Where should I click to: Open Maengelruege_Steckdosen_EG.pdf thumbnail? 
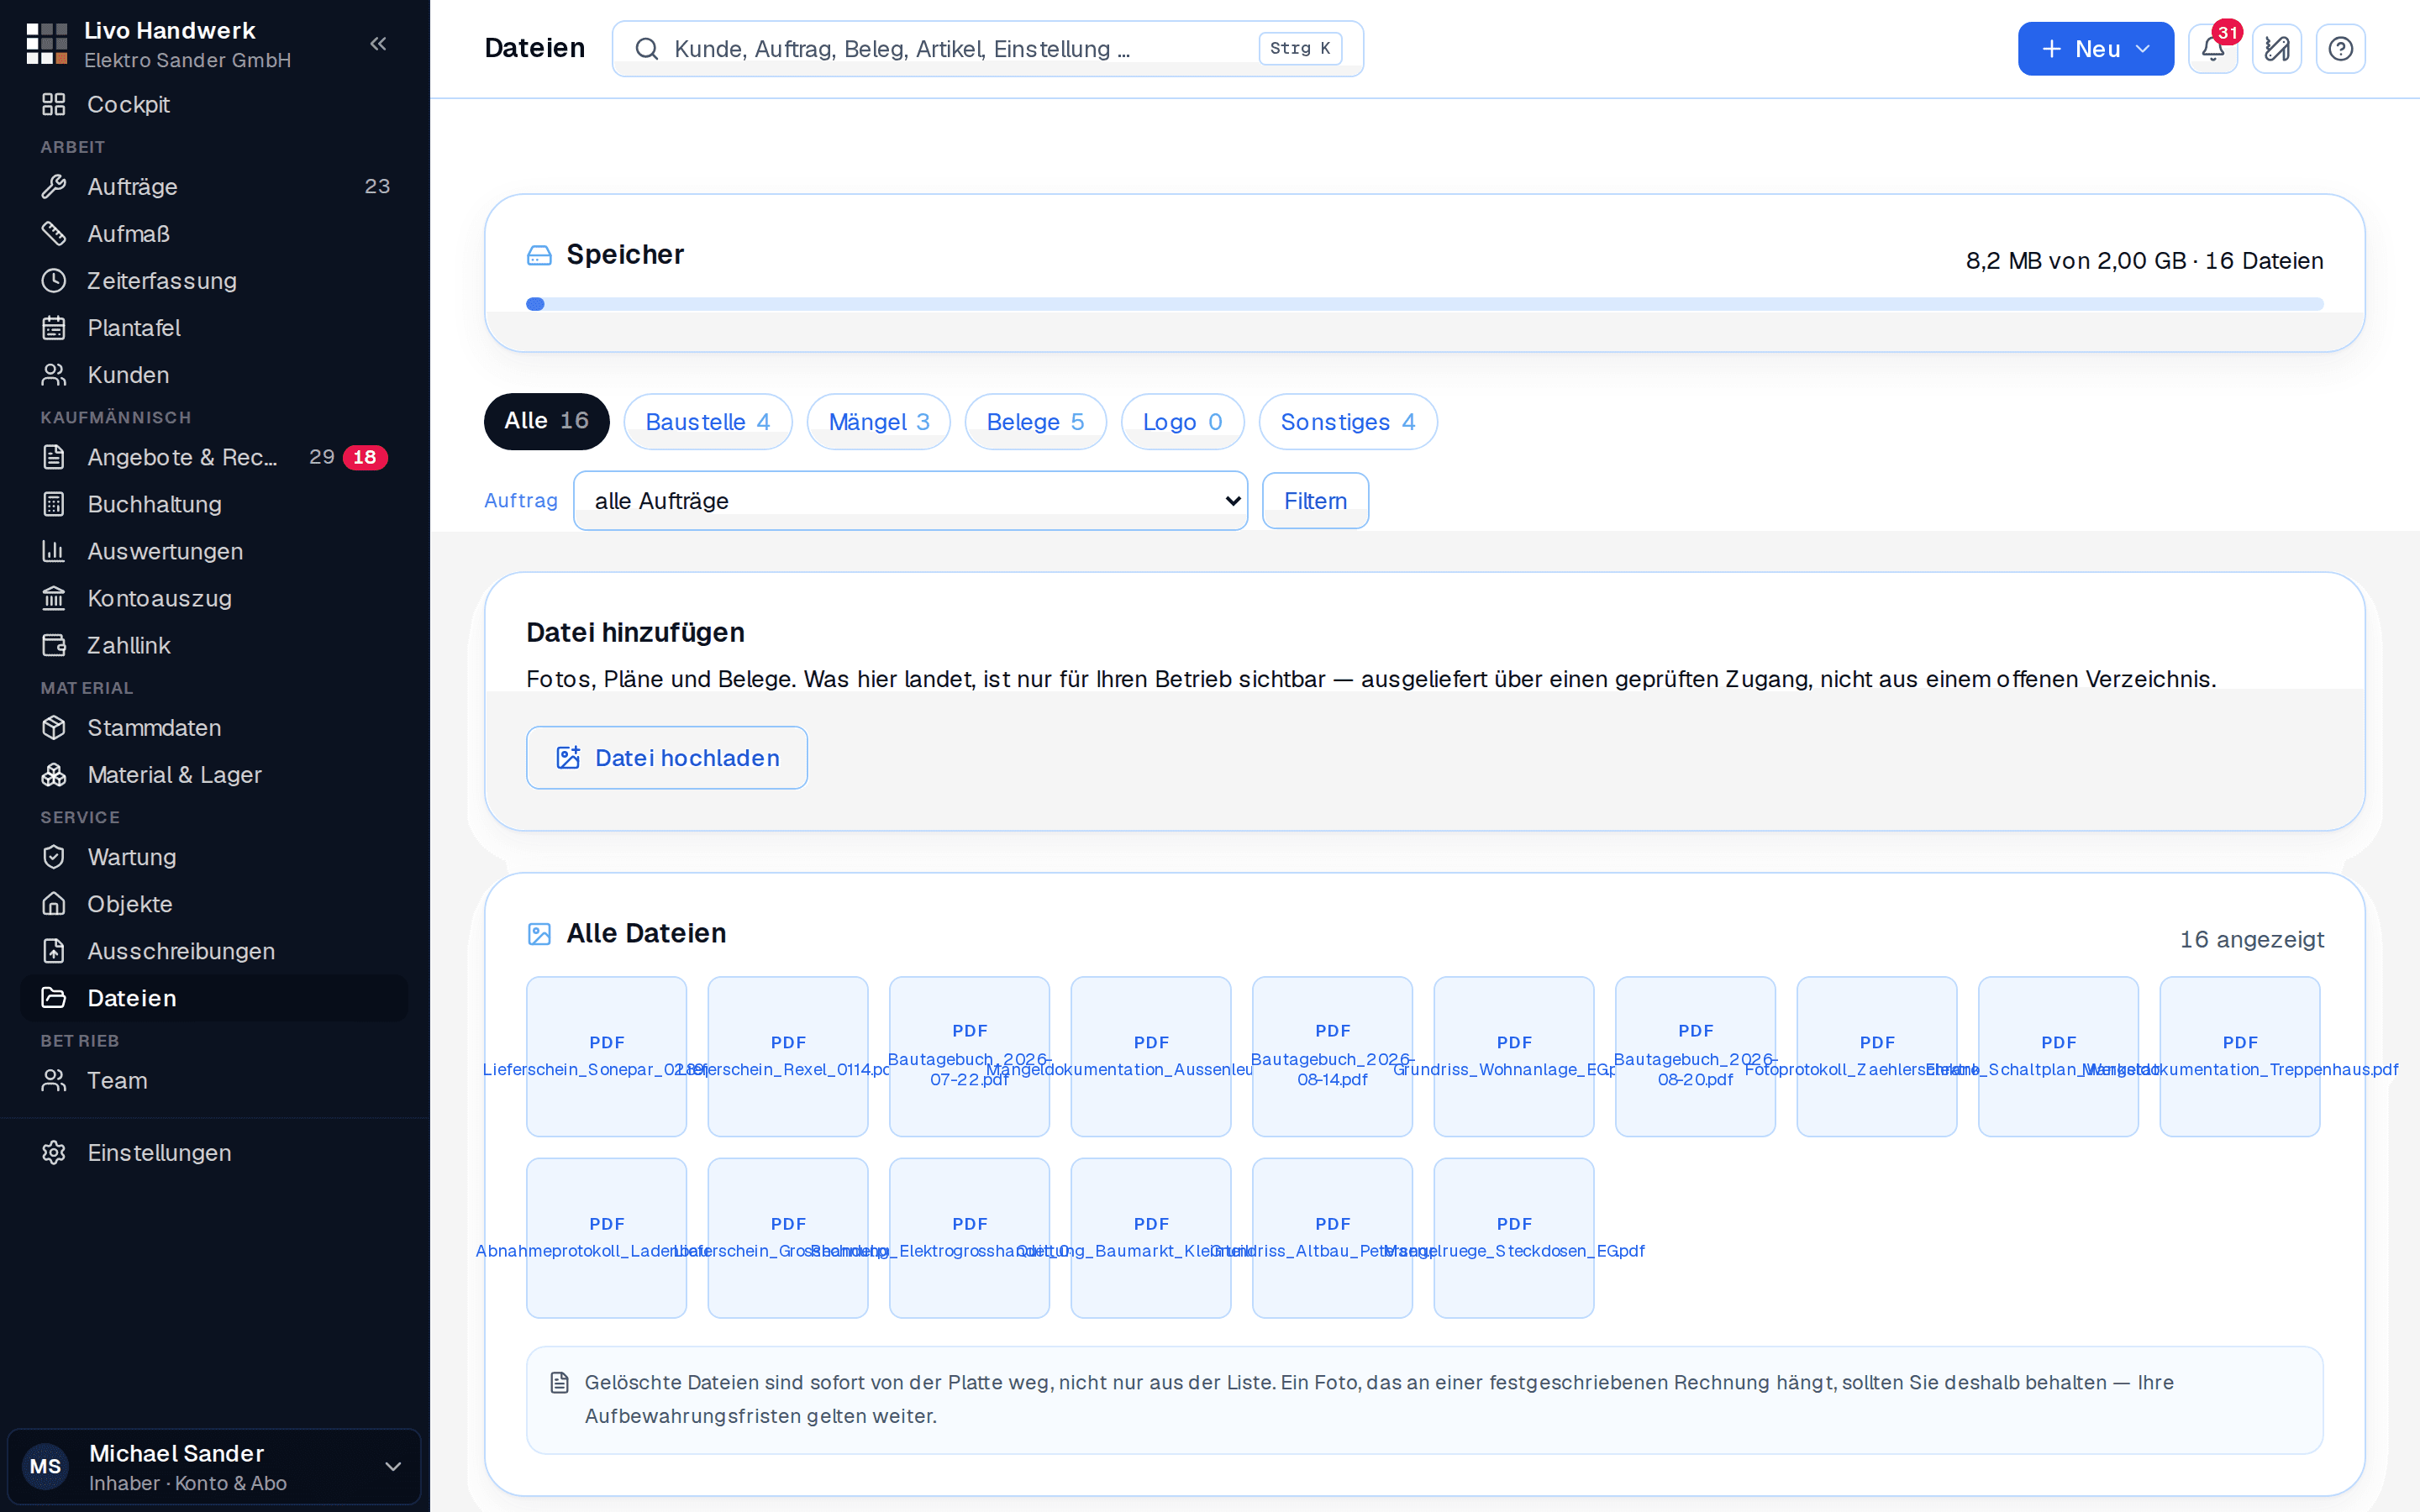point(1514,1238)
